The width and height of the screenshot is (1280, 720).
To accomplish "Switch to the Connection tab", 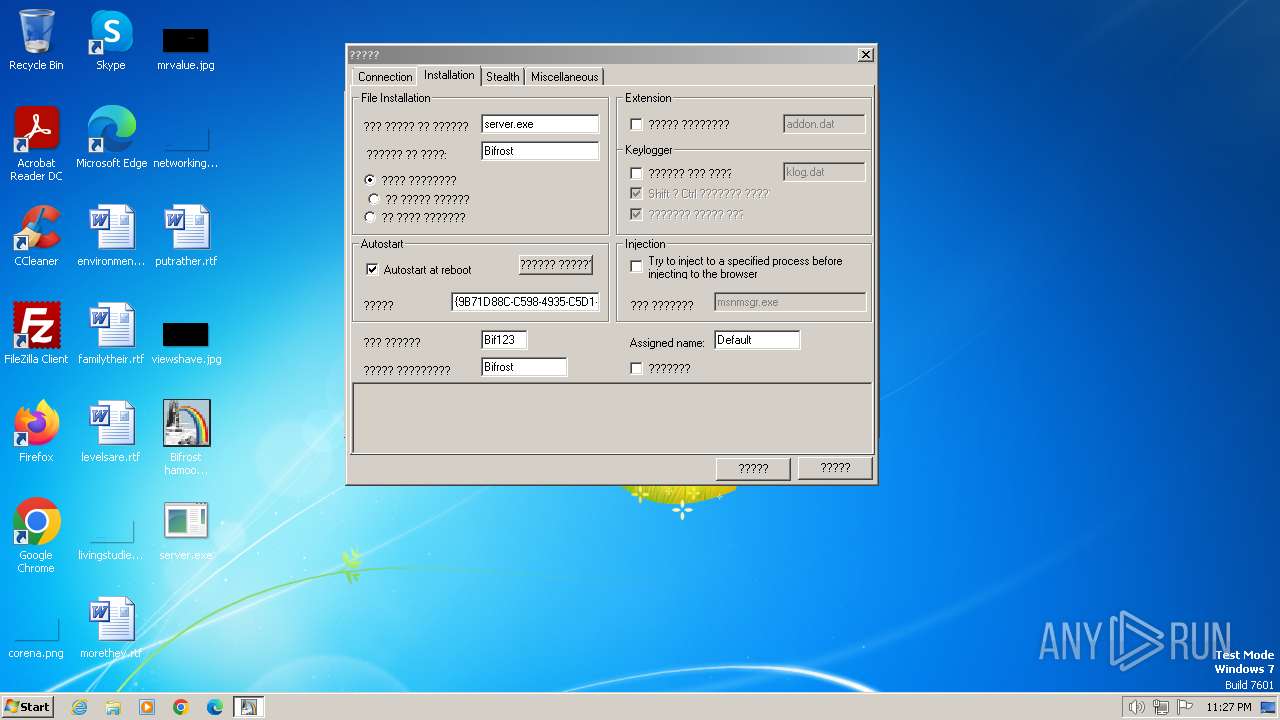I will pyautogui.click(x=385, y=77).
